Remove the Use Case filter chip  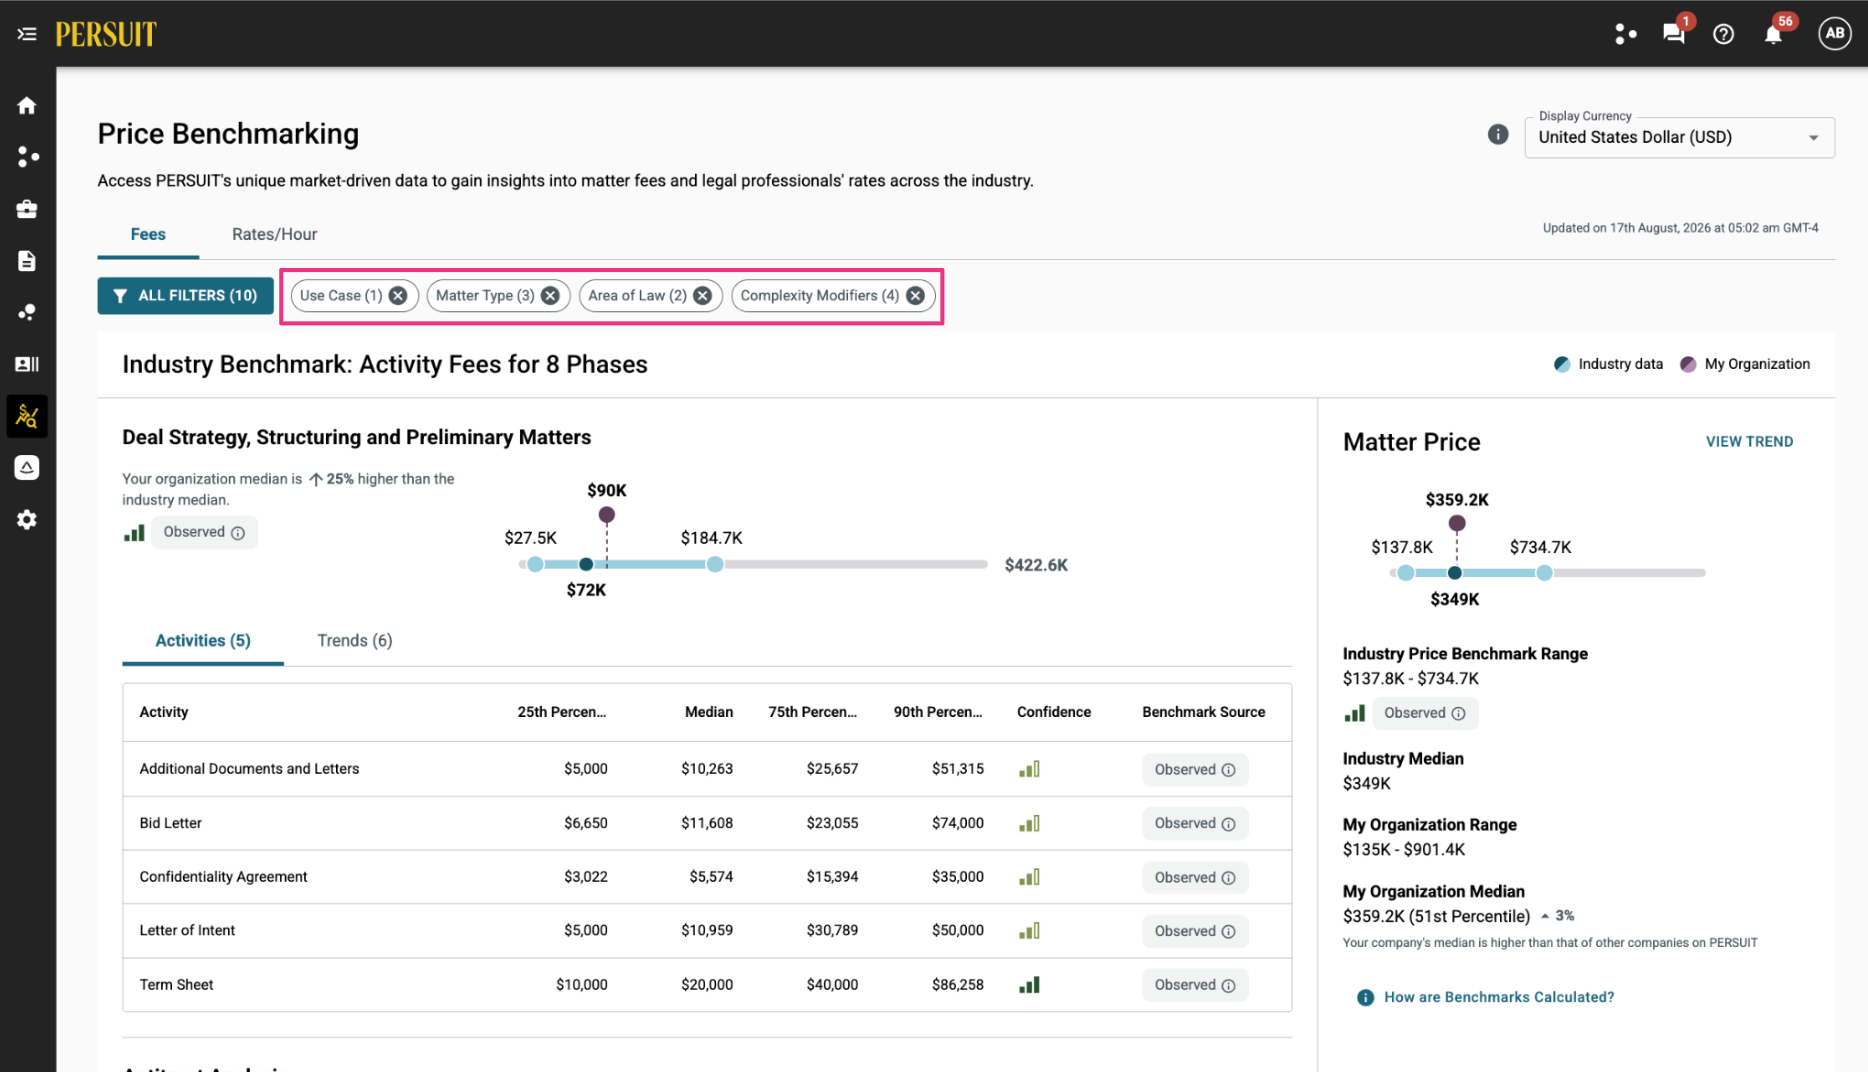[398, 296]
